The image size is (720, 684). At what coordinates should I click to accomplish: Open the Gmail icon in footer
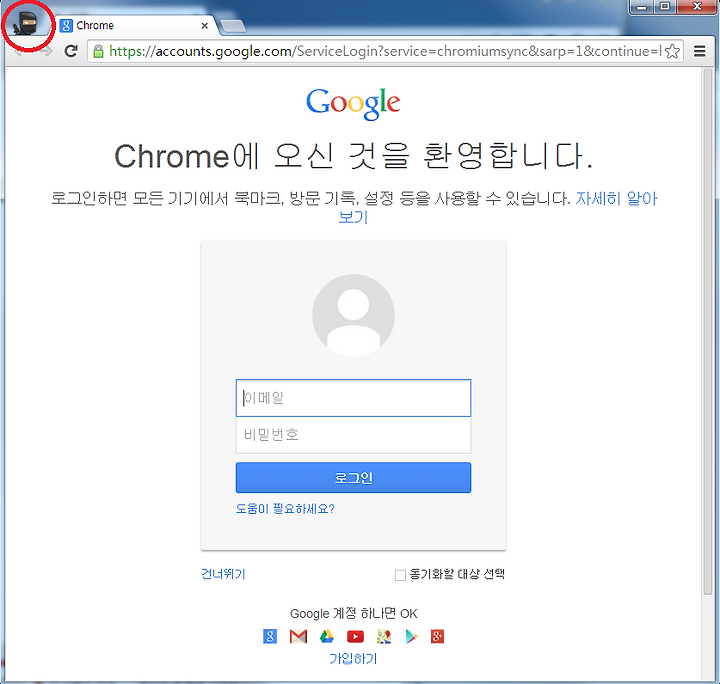pyautogui.click(x=298, y=636)
